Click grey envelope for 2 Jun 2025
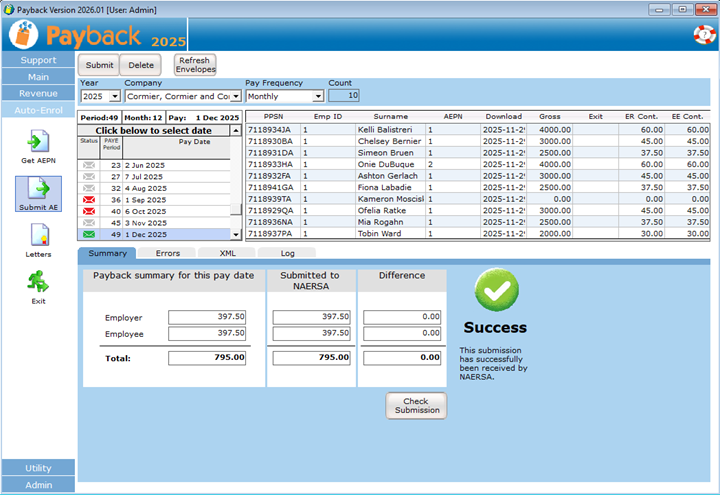The height and width of the screenshot is (495, 720). pyautogui.click(x=90, y=165)
